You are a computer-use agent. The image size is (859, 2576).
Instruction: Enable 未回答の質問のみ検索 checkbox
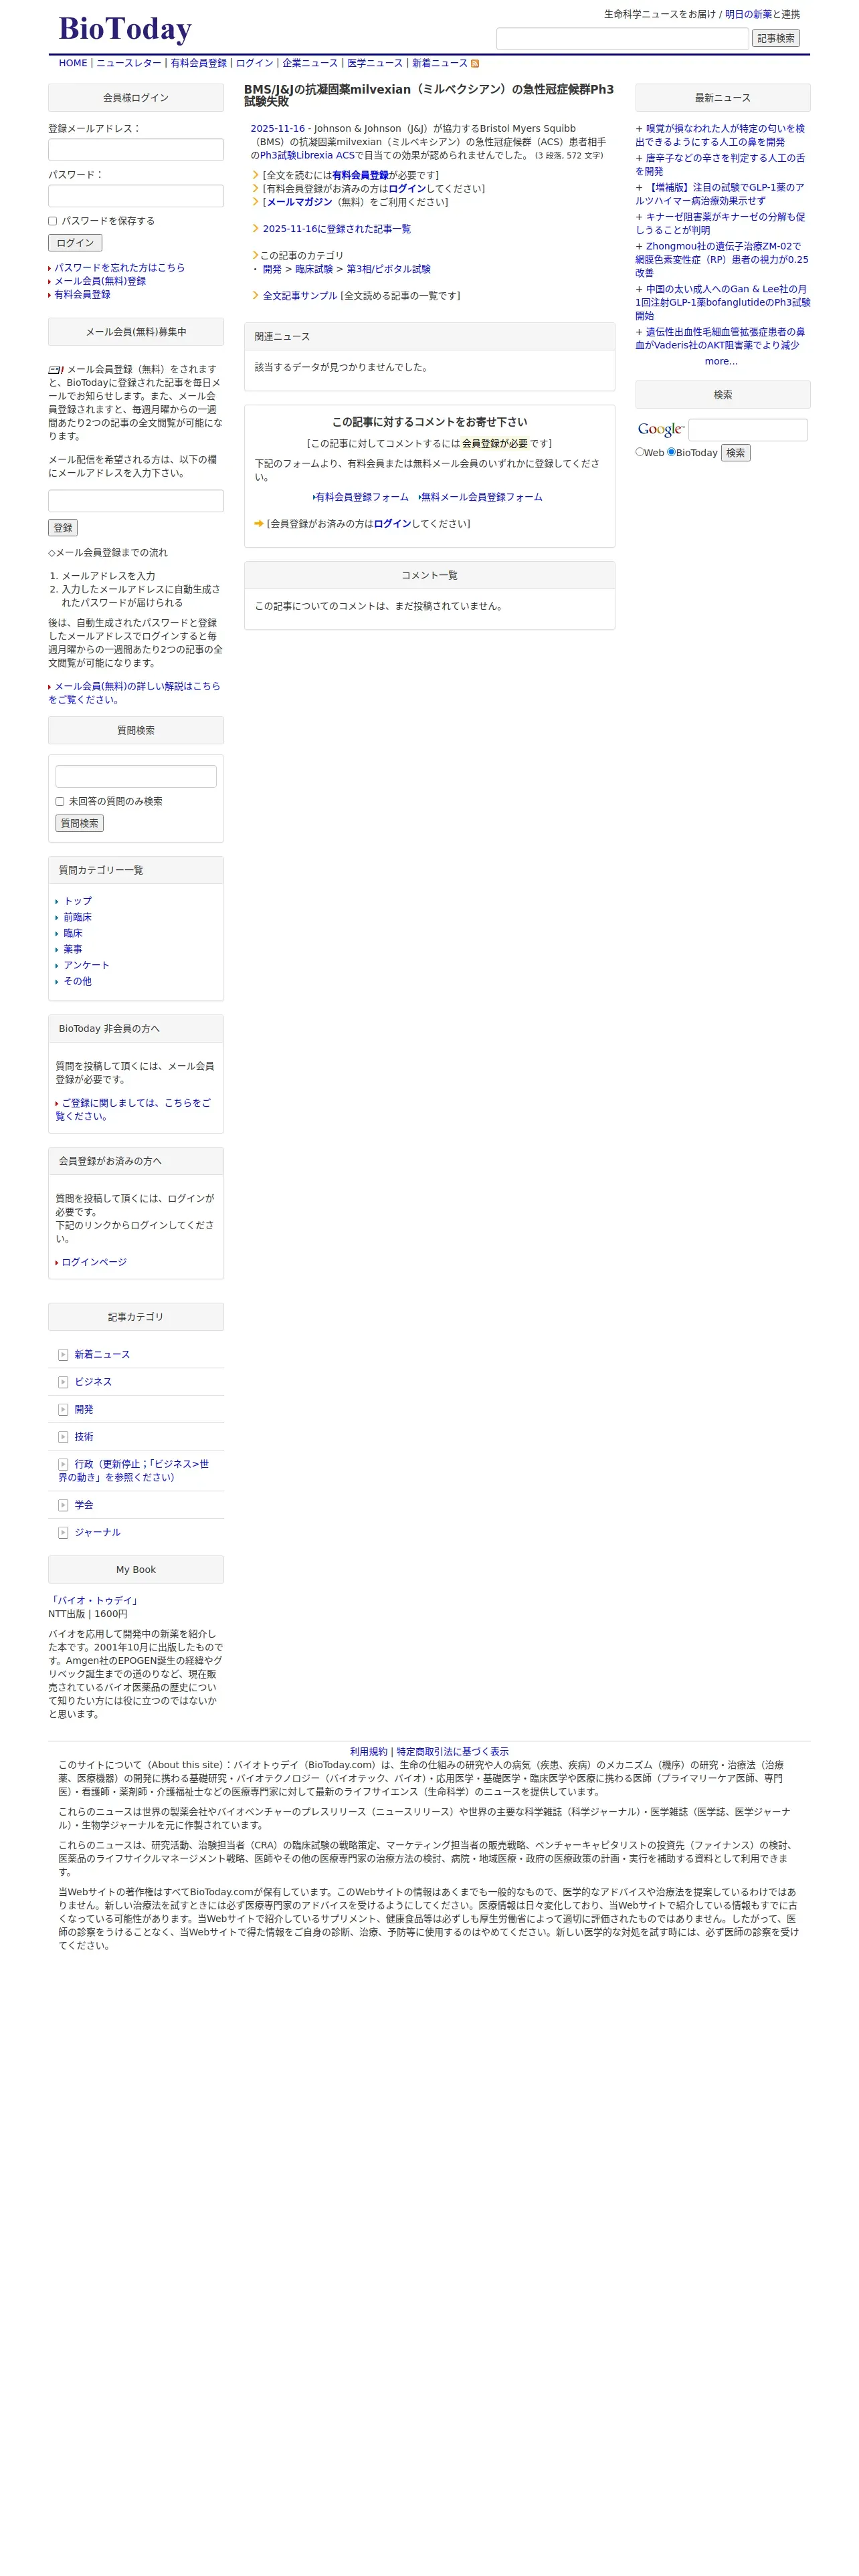click(x=60, y=801)
